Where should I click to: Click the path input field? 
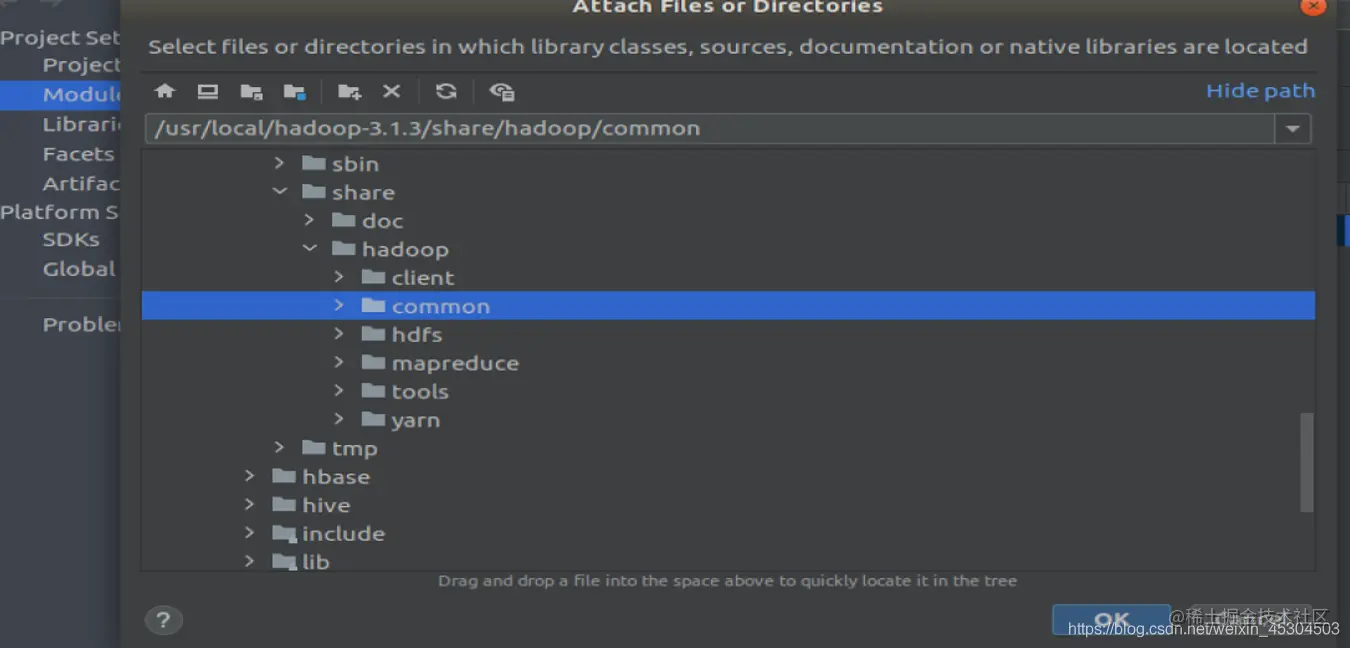click(710, 129)
